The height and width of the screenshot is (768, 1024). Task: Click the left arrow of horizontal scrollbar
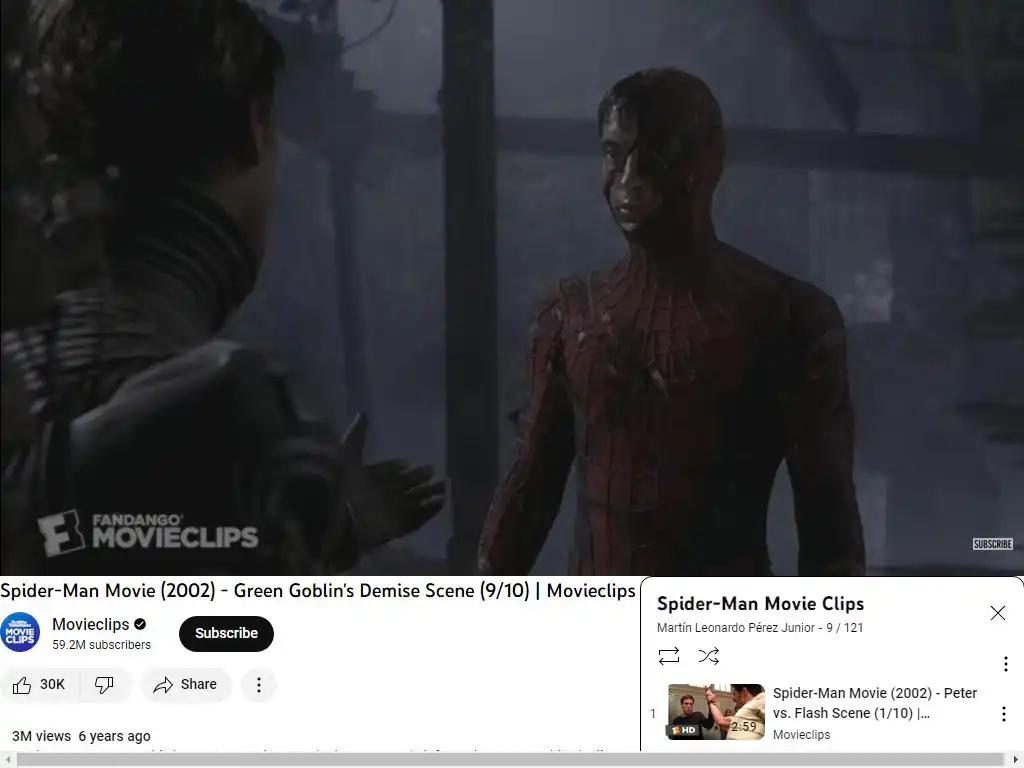click(7, 760)
